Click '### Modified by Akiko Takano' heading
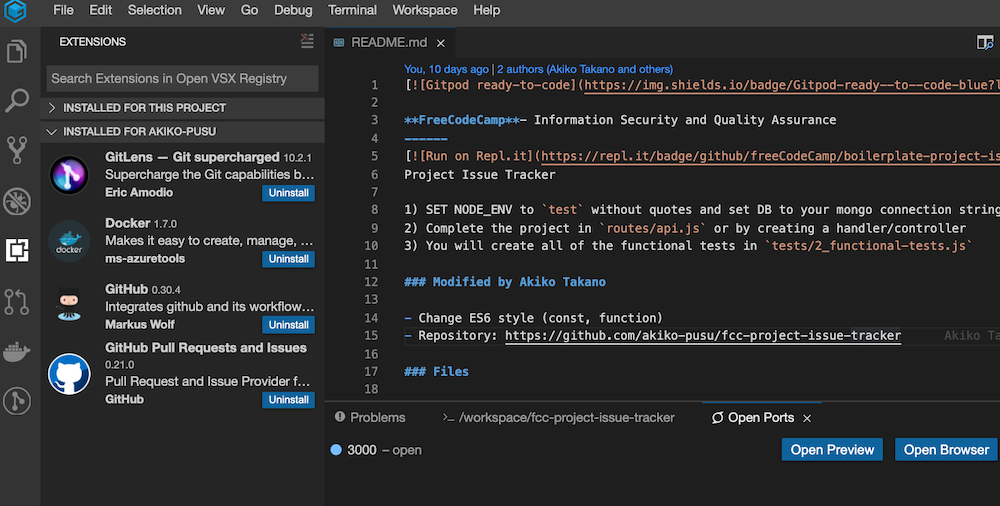This screenshot has height=506, width=1000. click(x=505, y=281)
